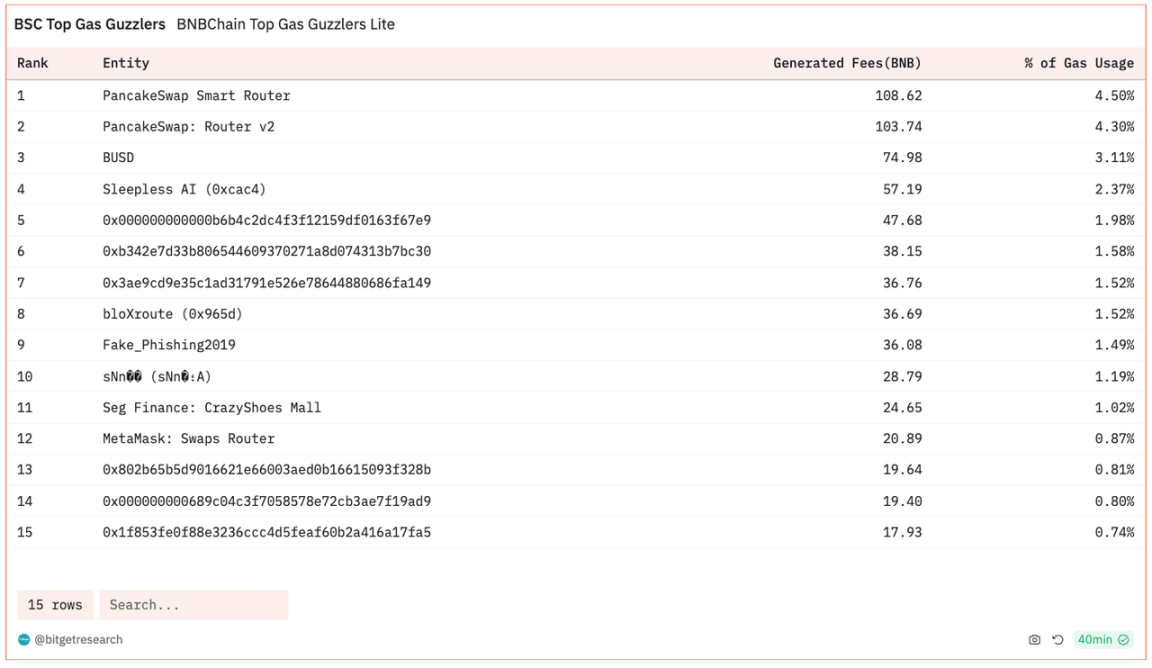Viewport: 1152px width, 668px height.
Task: Sort by Generated Fees(BNB) column header
Action: (x=847, y=63)
